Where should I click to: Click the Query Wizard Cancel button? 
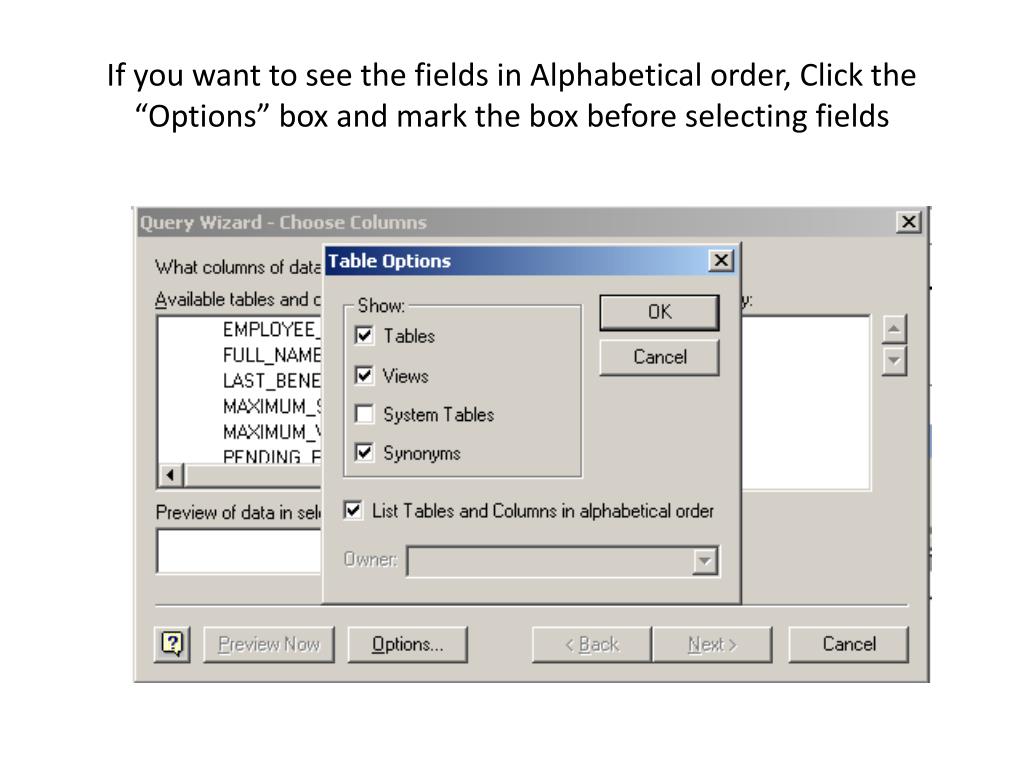click(848, 645)
